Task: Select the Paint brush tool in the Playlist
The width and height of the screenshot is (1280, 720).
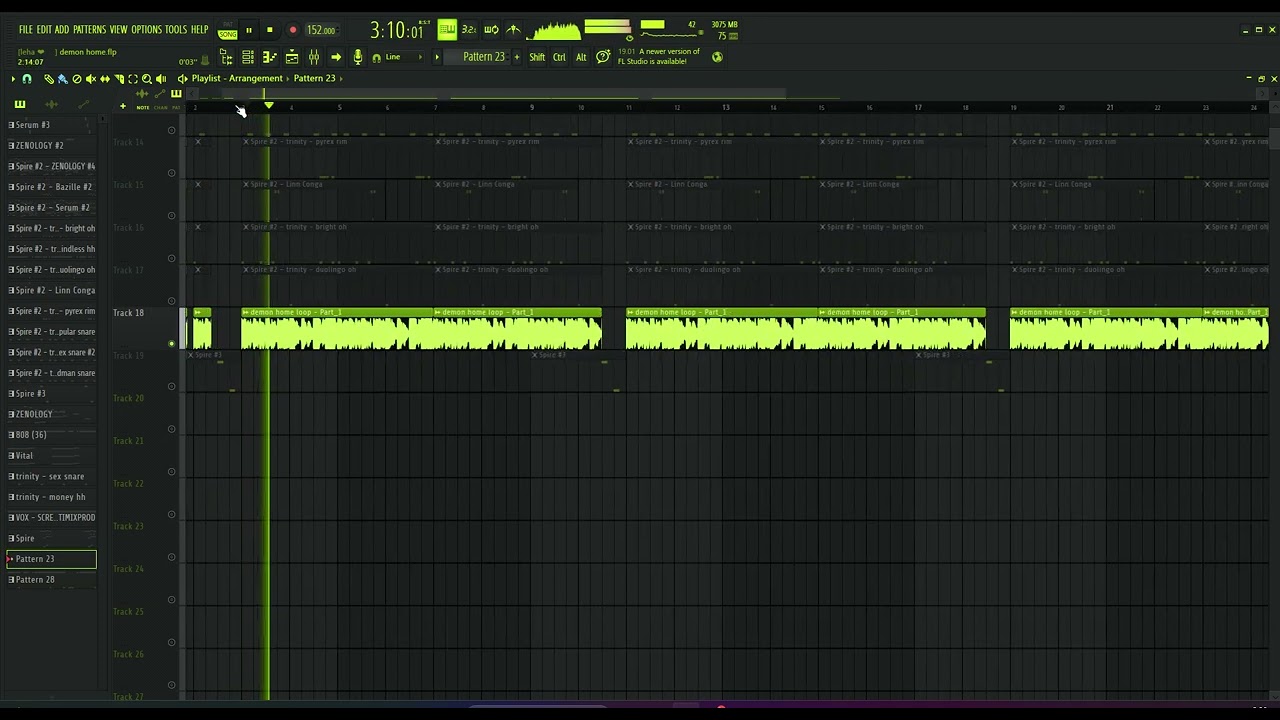Action: pos(62,79)
